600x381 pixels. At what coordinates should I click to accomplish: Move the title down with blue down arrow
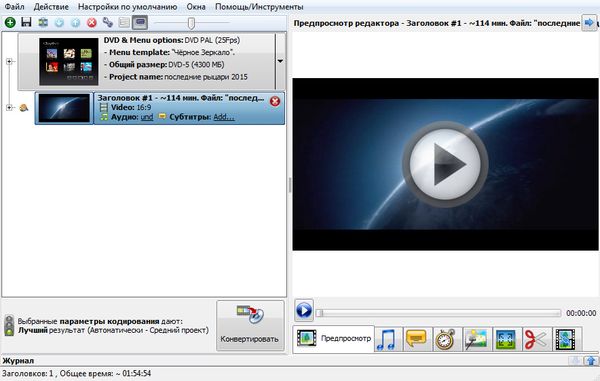point(59,23)
